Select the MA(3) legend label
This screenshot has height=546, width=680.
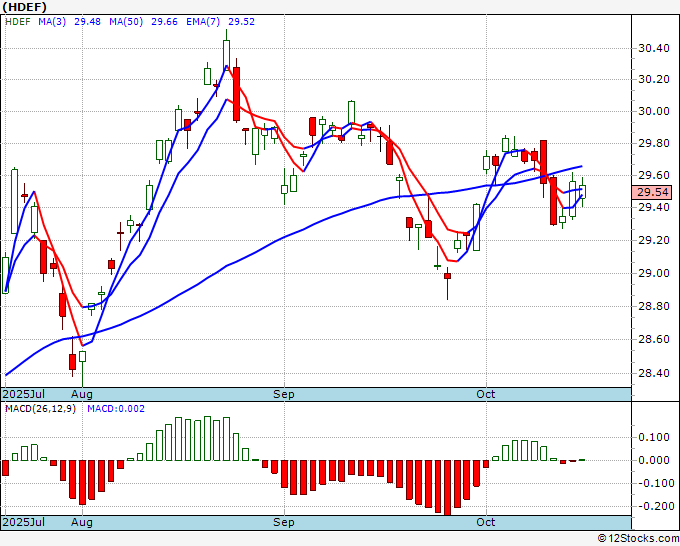[x=52, y=22]
